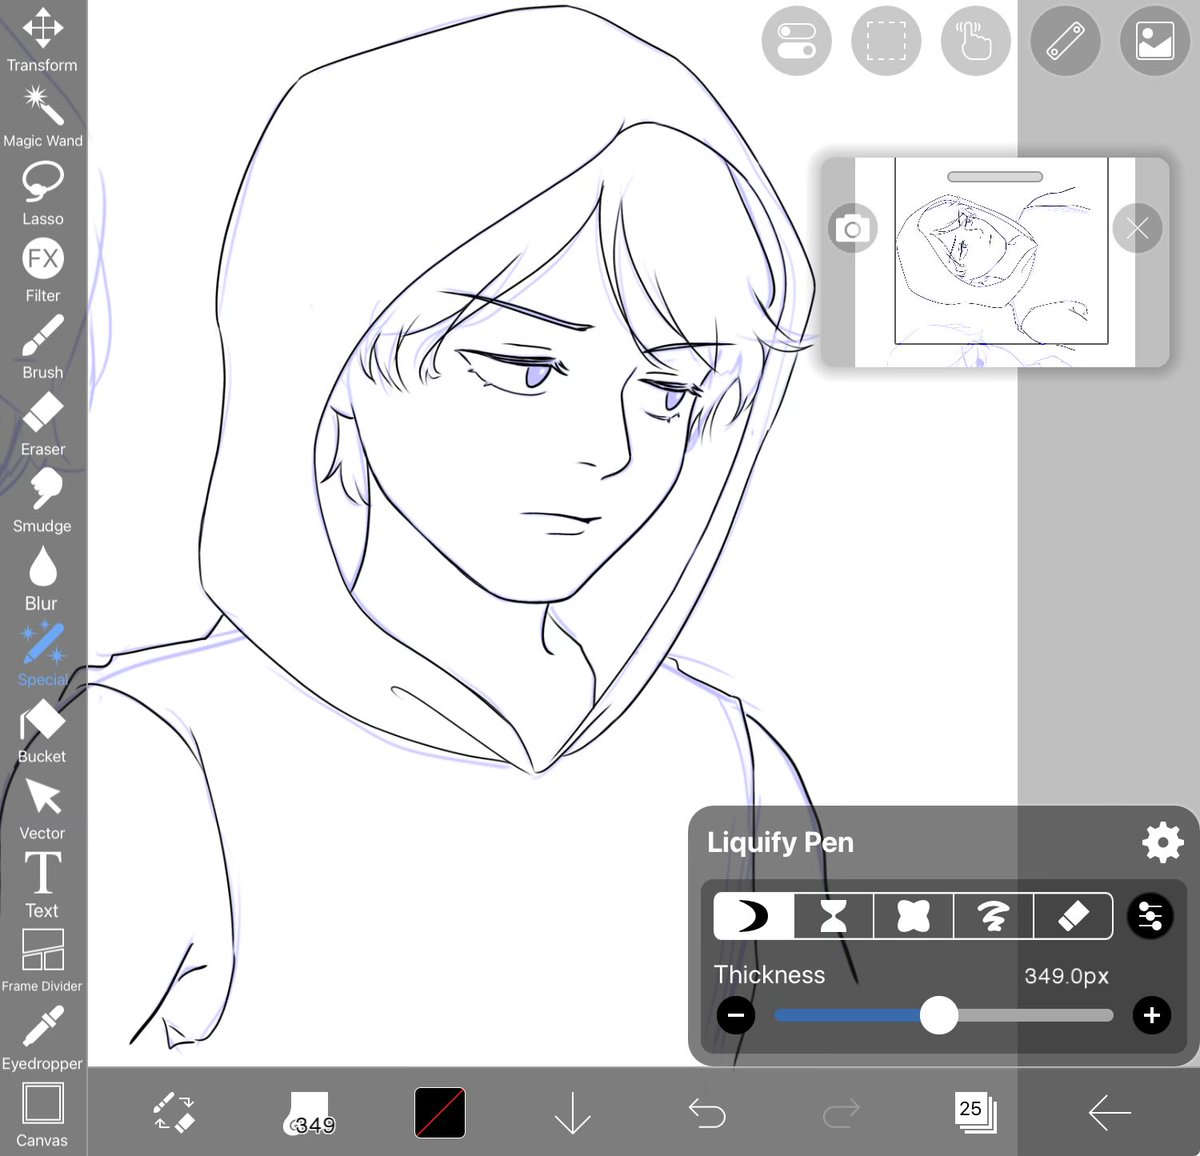
Task: Open Liquify Pen settings gear
Action: [1163, 843]
